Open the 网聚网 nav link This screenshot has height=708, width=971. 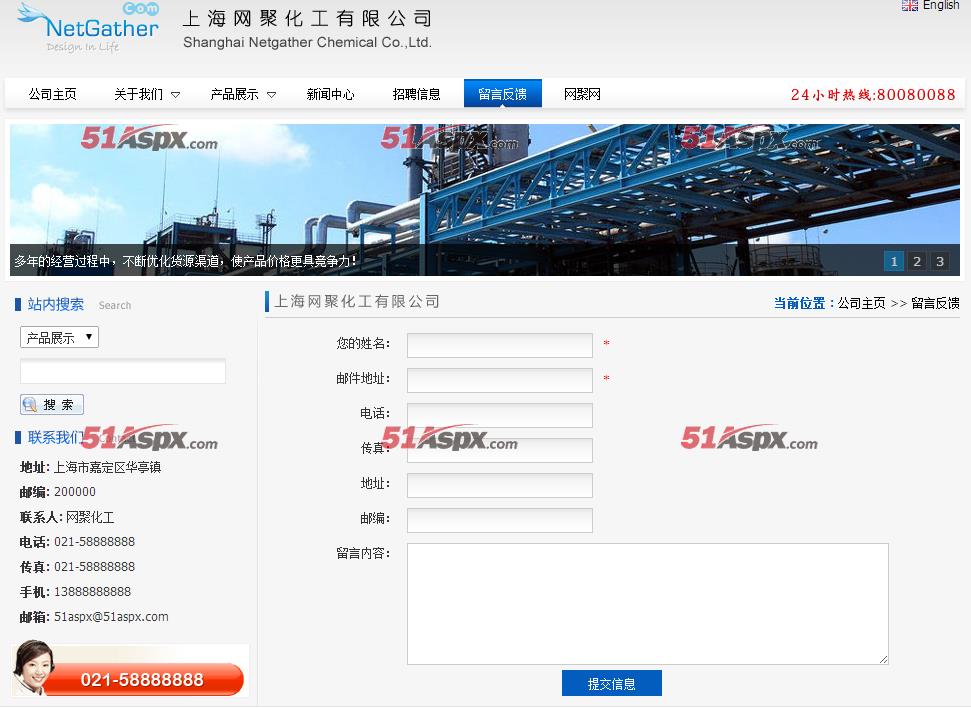[582, 94]
